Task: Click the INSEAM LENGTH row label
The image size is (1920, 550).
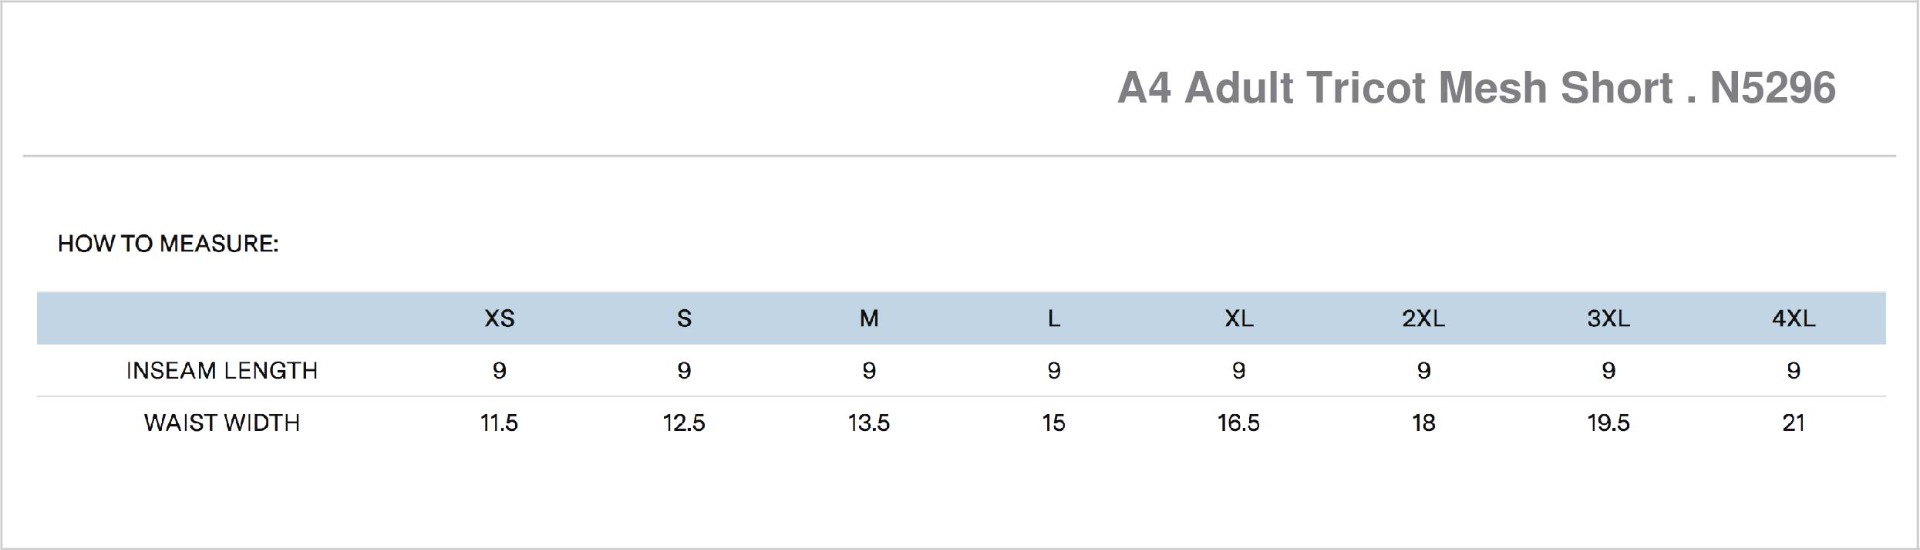Action: (222, 371)
